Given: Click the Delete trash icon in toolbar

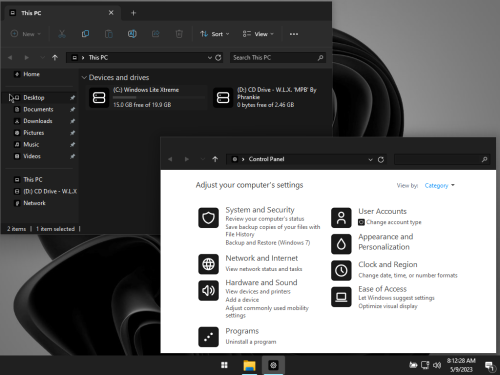Looking at the screenshot, I should click(x=179, y=34).
